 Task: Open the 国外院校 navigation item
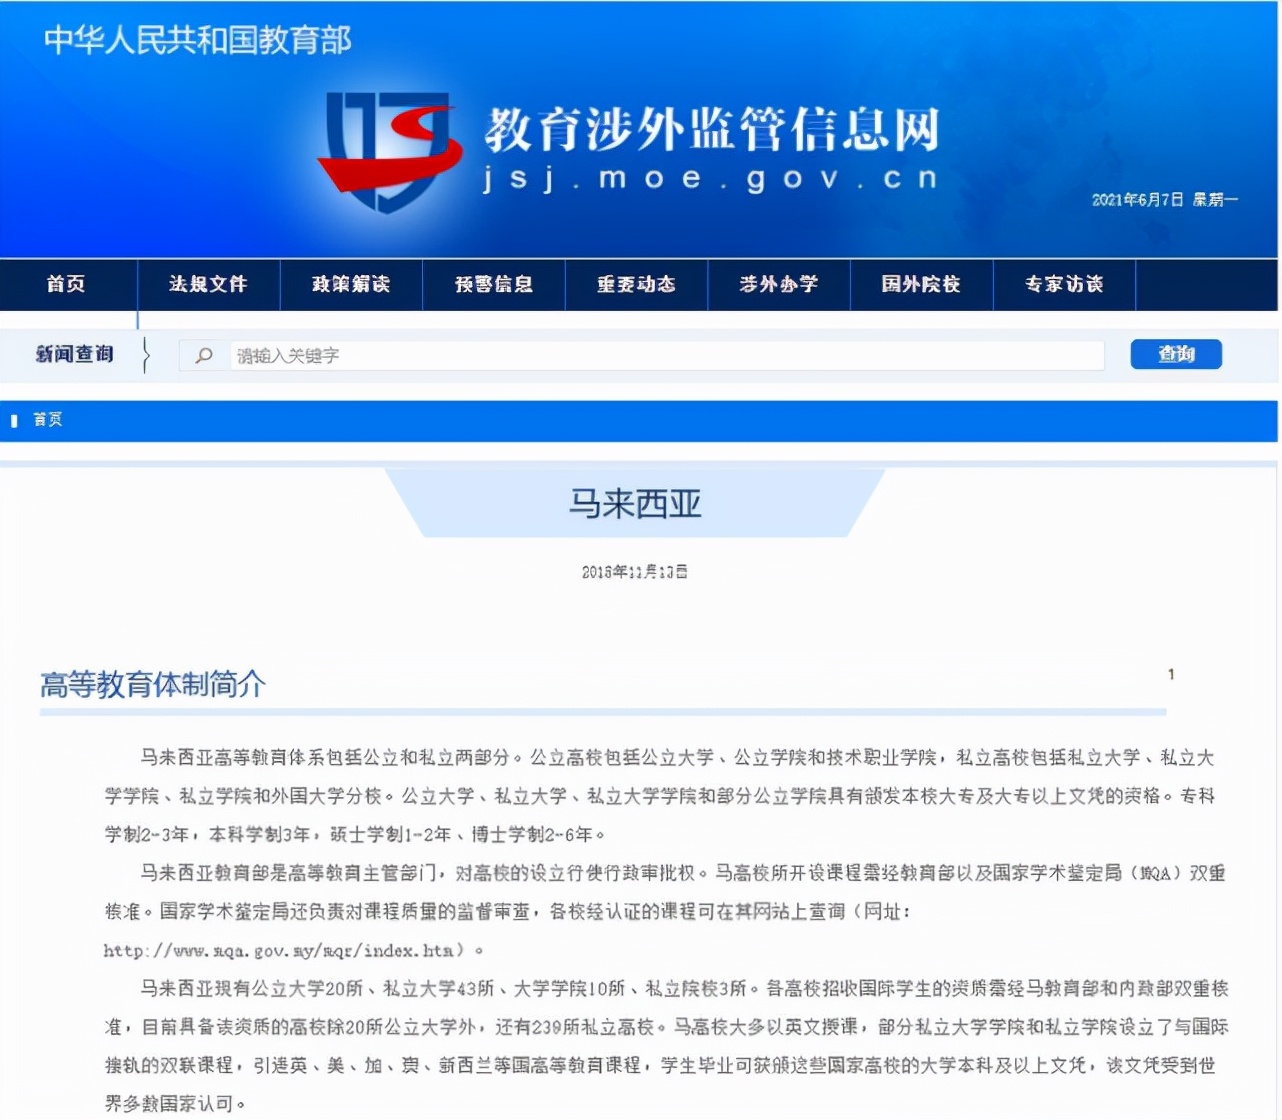coord(921,284)
